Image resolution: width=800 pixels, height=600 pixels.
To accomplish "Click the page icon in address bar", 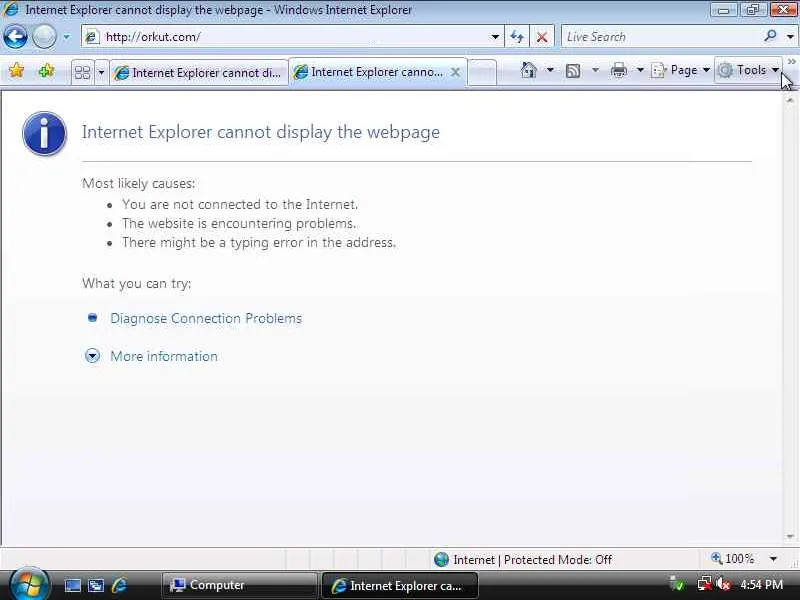I will (x=92, y=37).
